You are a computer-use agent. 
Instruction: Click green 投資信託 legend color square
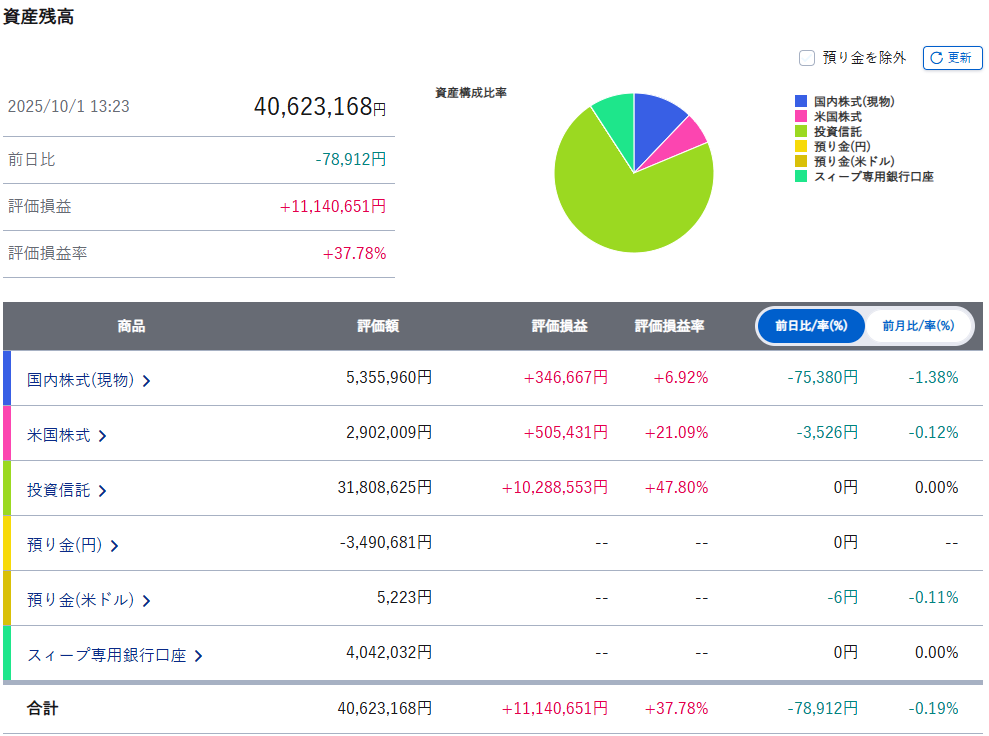coord(801,132)
